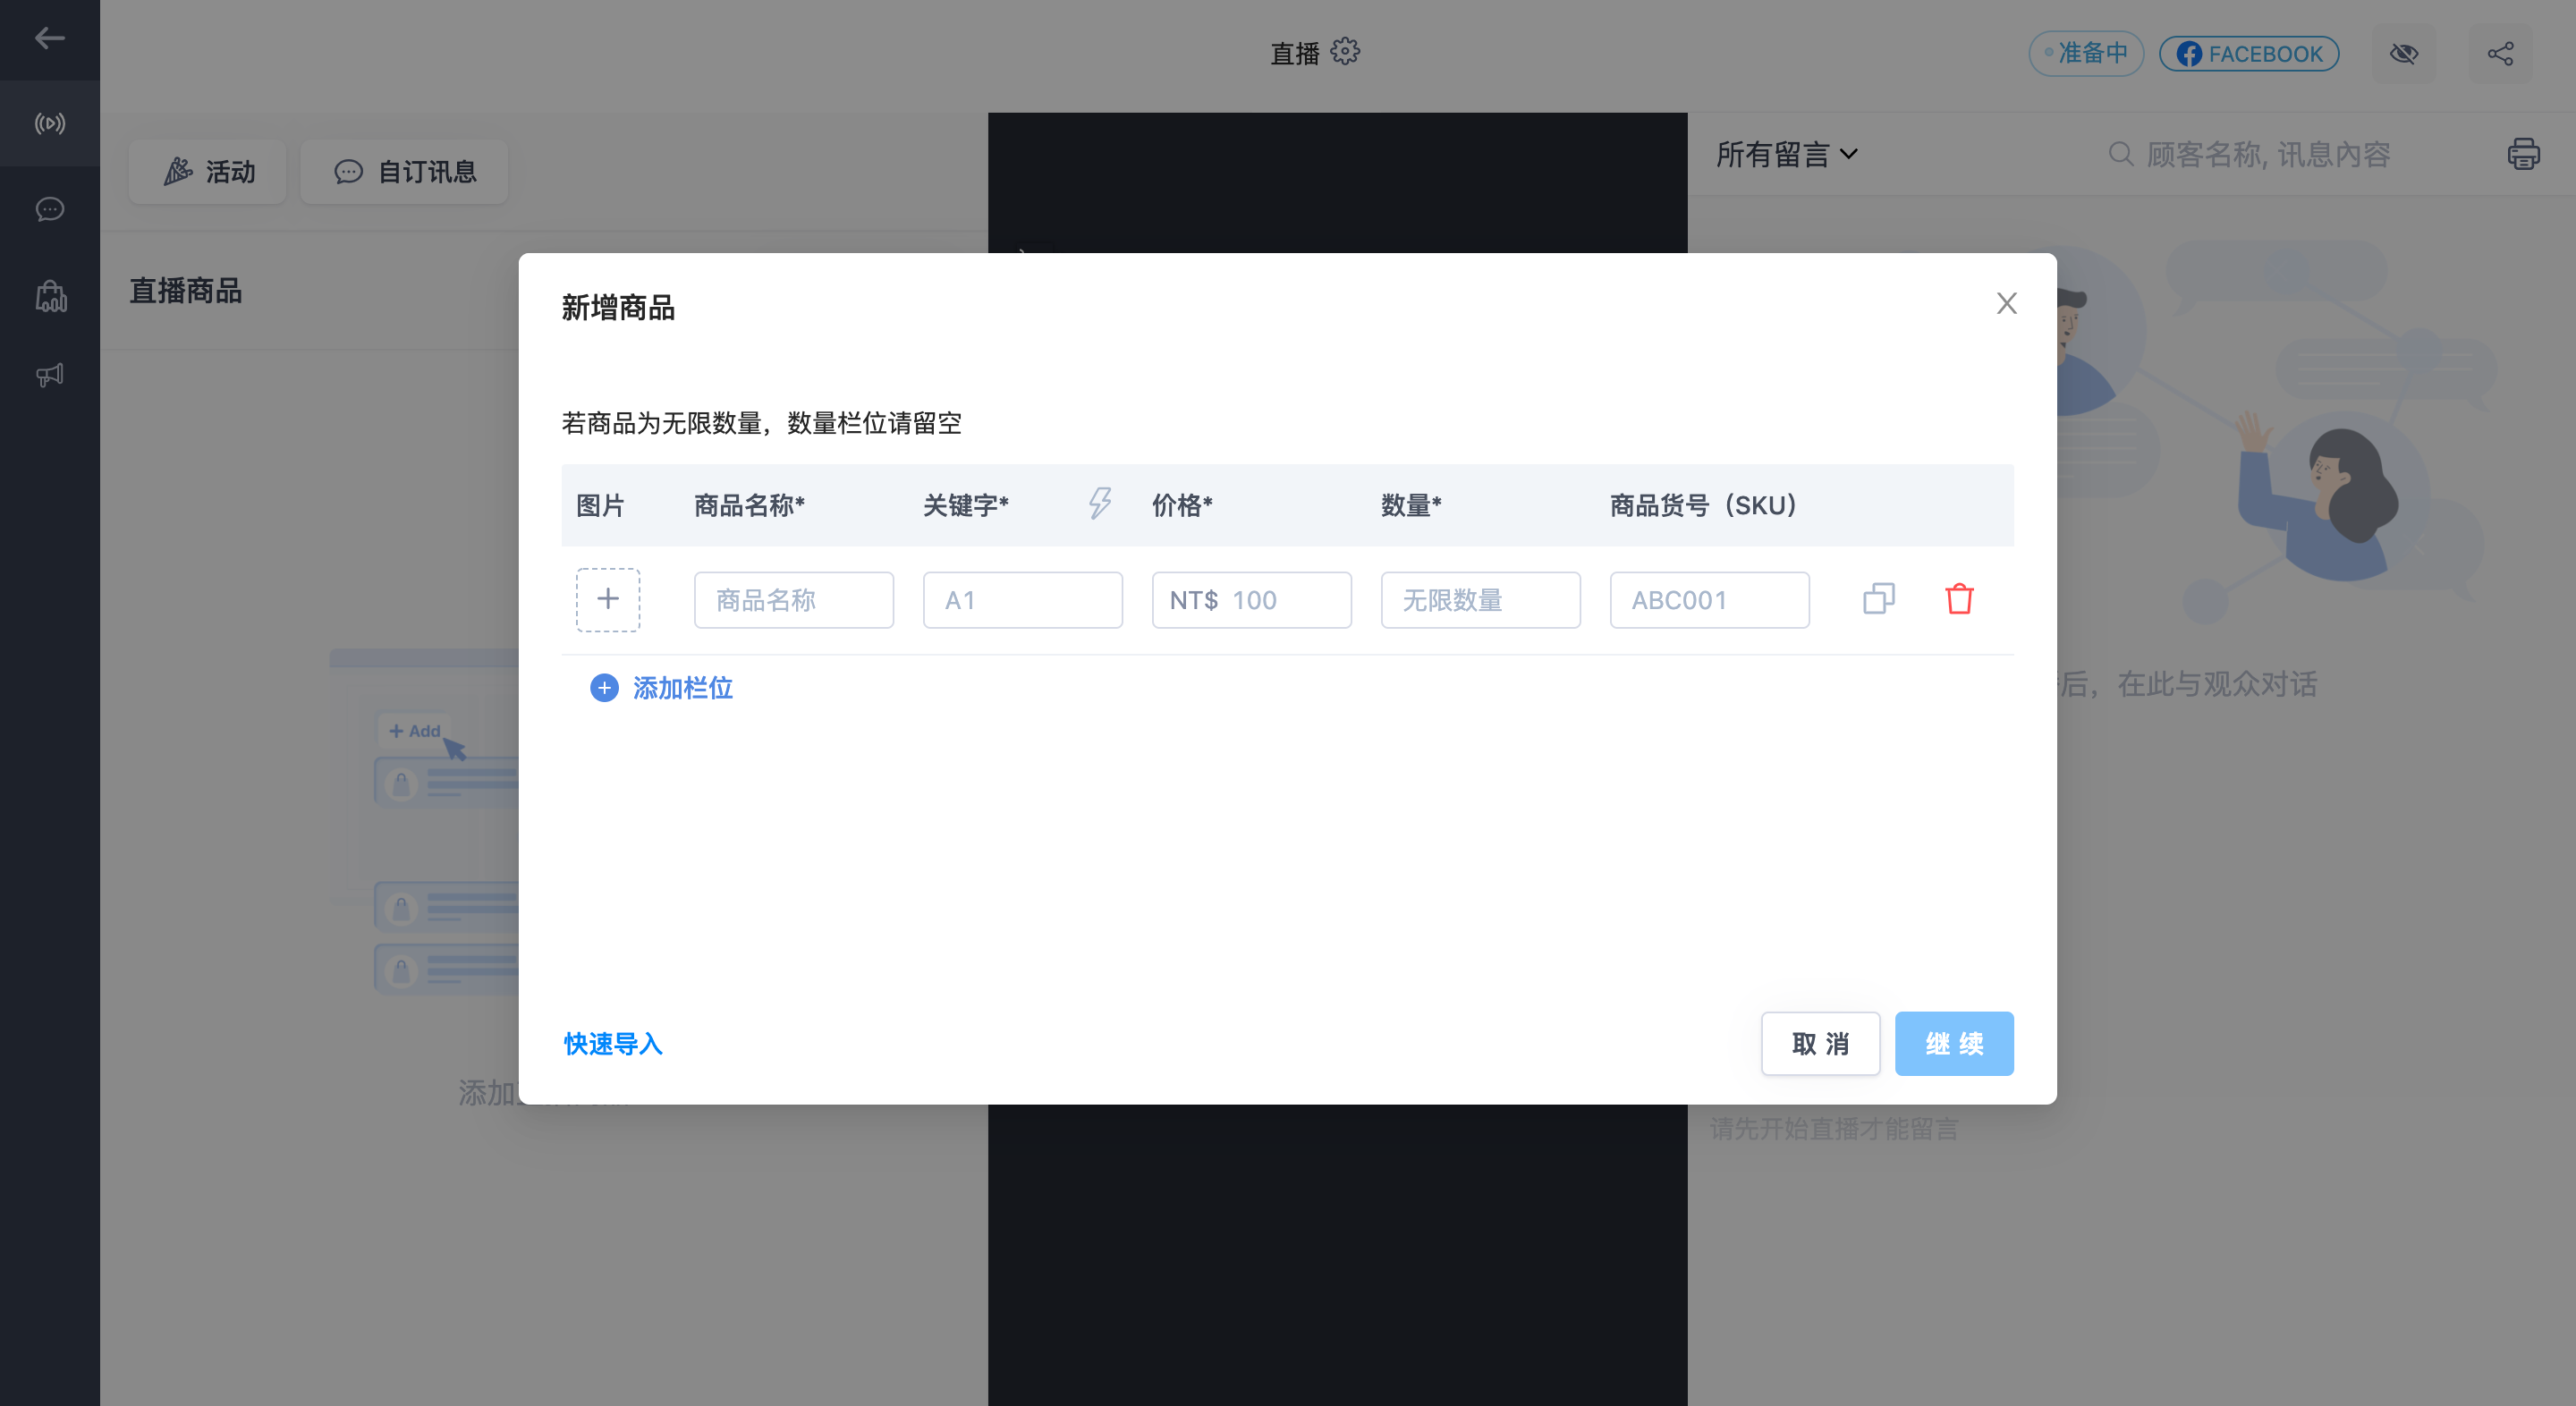
Task: Click the 直播商品 heading
Action: (x=186, y=291)
